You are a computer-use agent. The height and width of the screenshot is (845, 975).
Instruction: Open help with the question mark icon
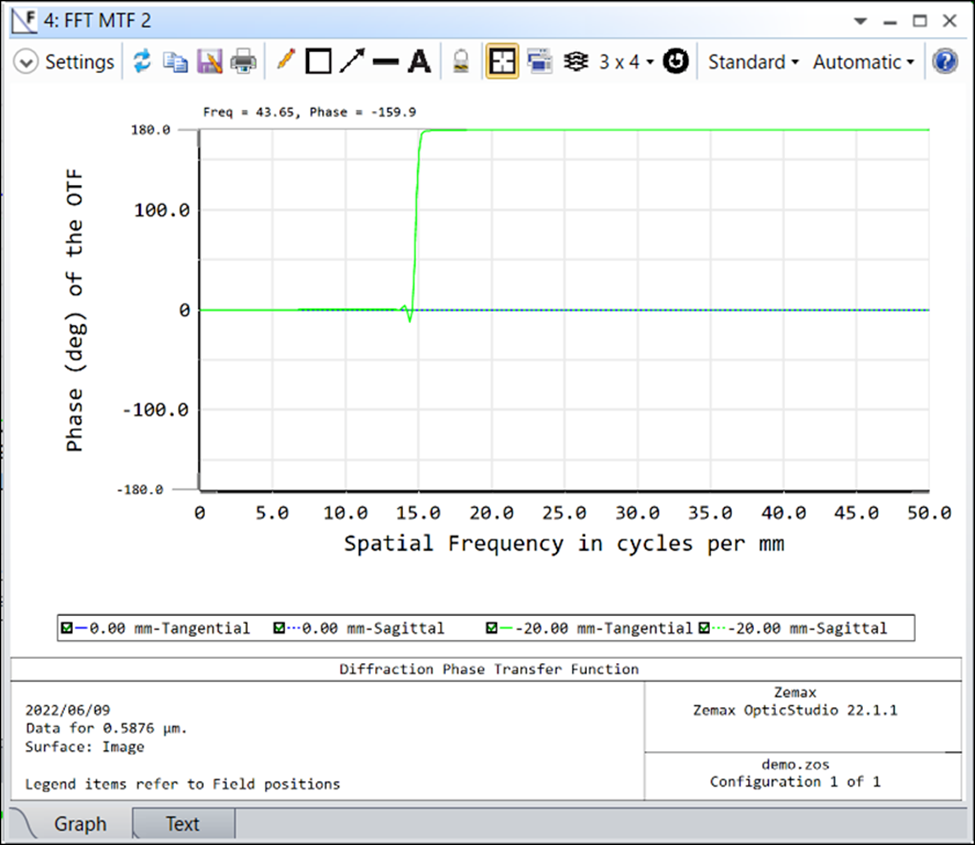(944, 62)
